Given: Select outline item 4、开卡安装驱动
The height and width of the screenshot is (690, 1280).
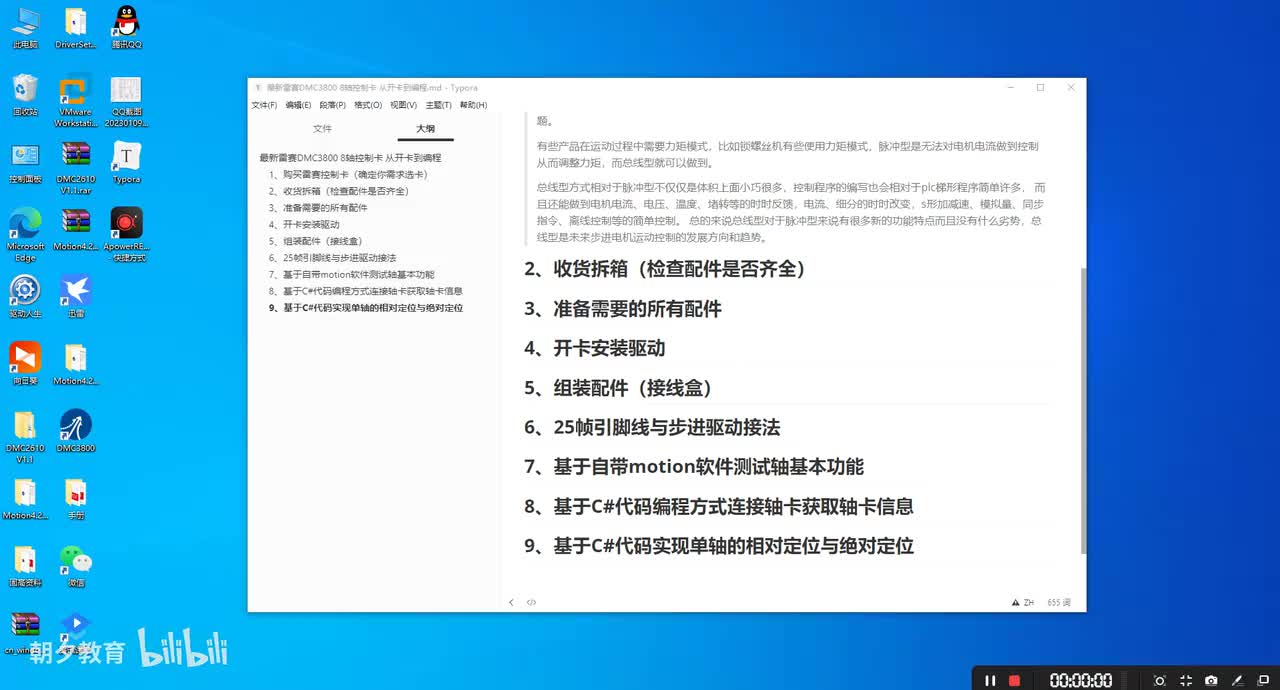Looking at the screenshot, I should coord(304,225).
